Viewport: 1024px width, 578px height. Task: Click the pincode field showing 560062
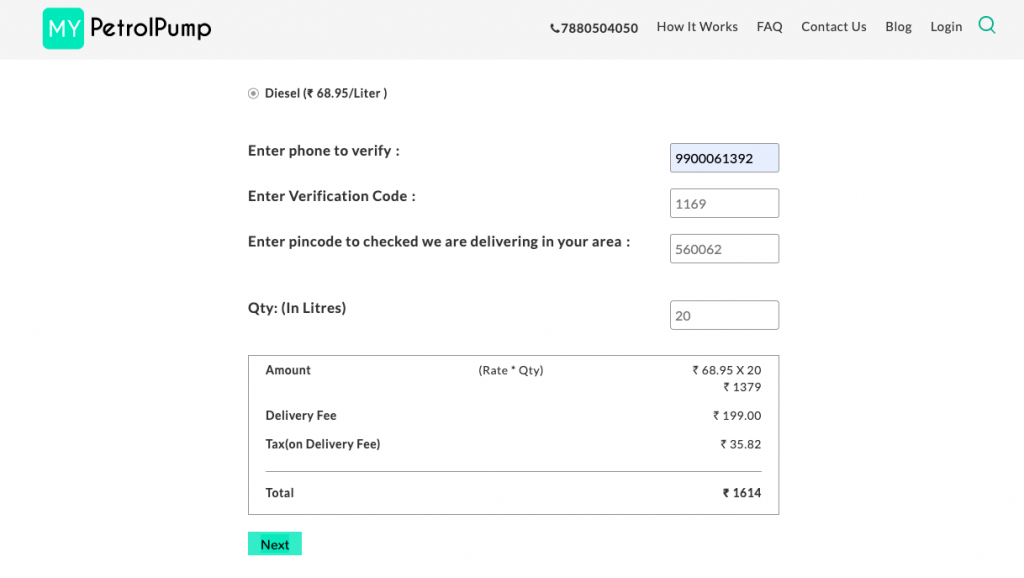[x=724, y=249]
